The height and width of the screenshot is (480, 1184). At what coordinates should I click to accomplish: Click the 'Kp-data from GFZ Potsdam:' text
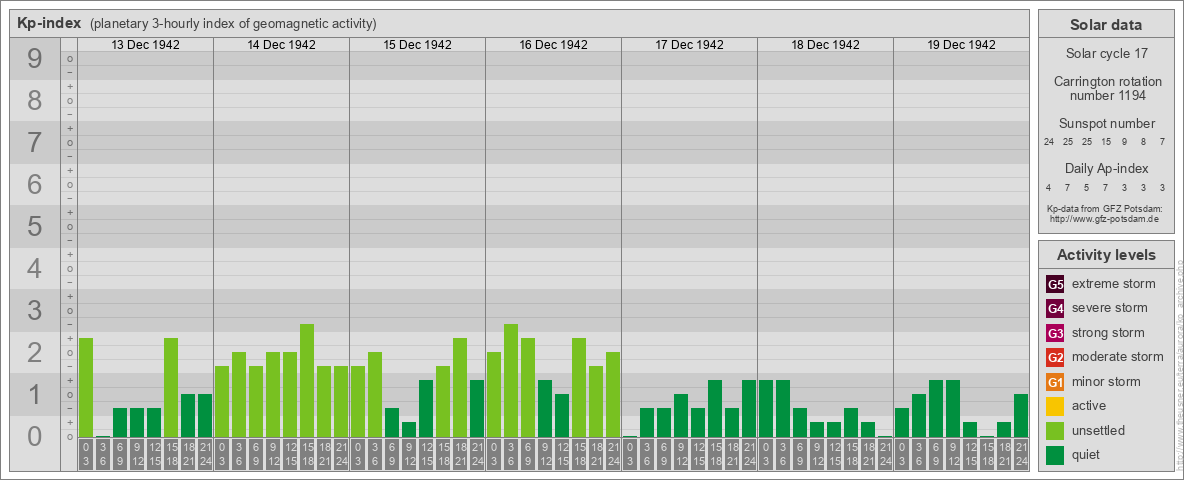[x=1104, y=208]
